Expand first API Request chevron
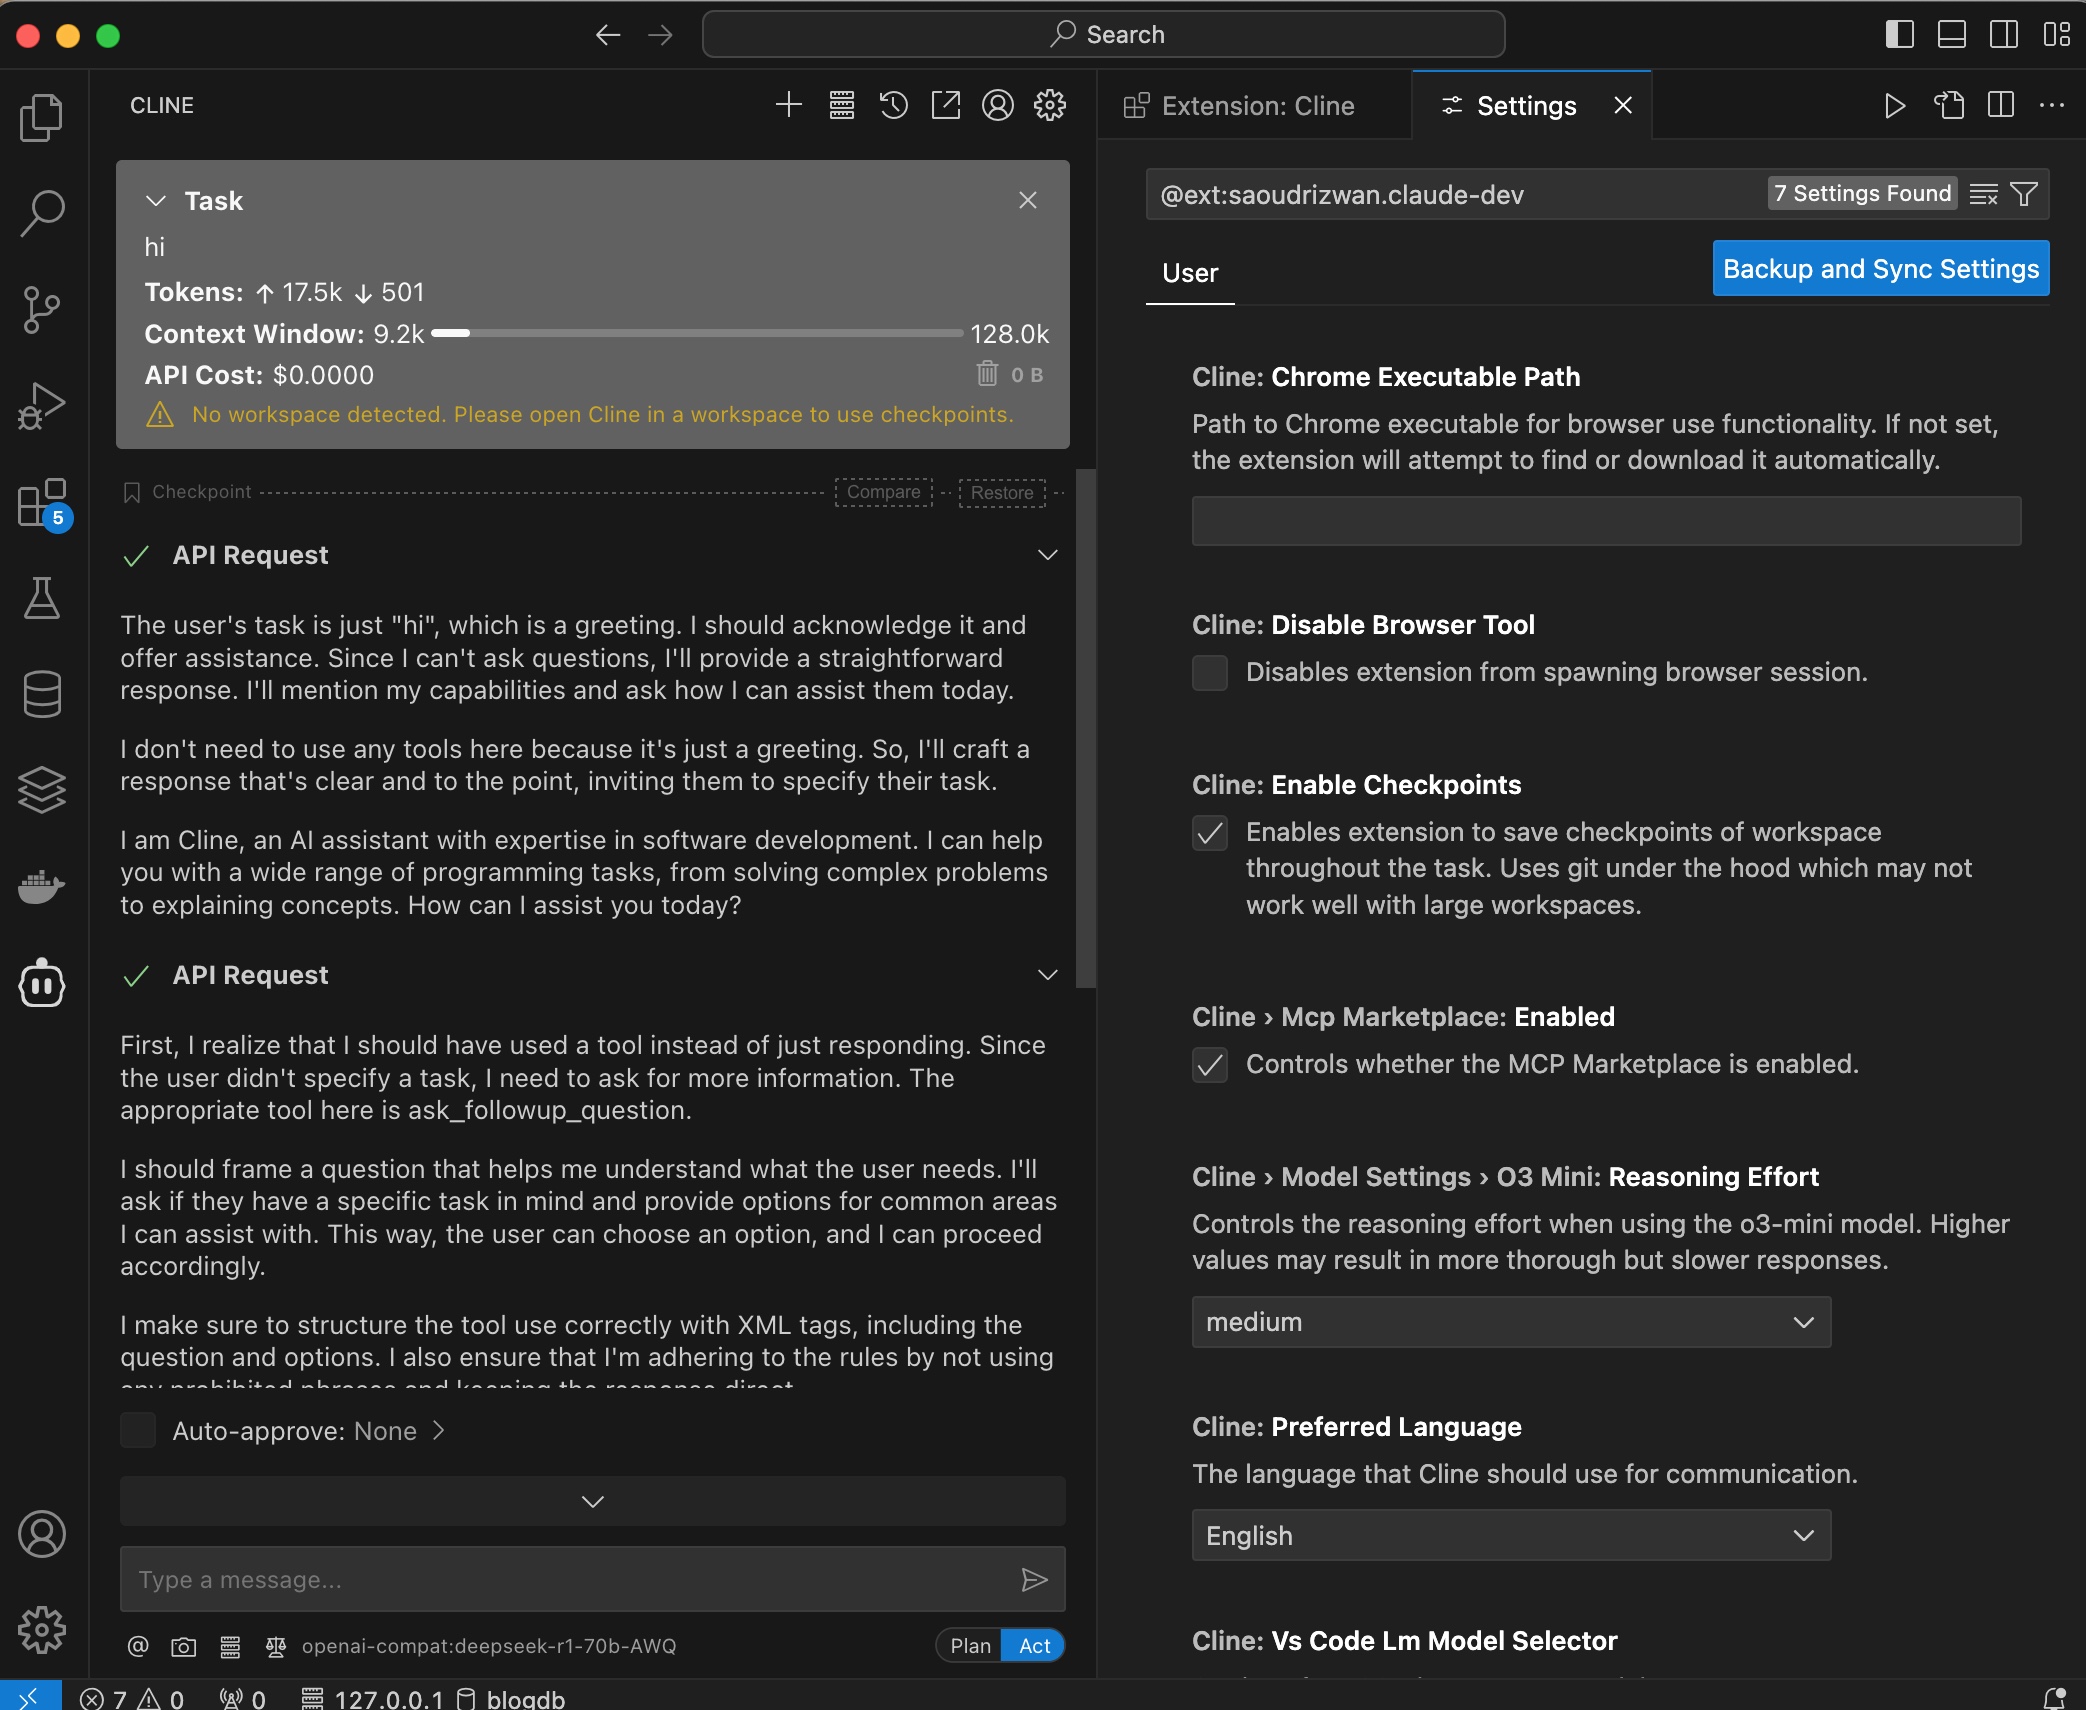 1047,555
